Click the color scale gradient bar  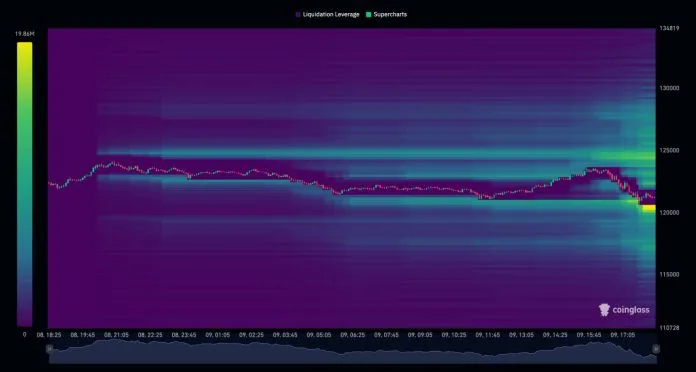[x=24, y=184]
